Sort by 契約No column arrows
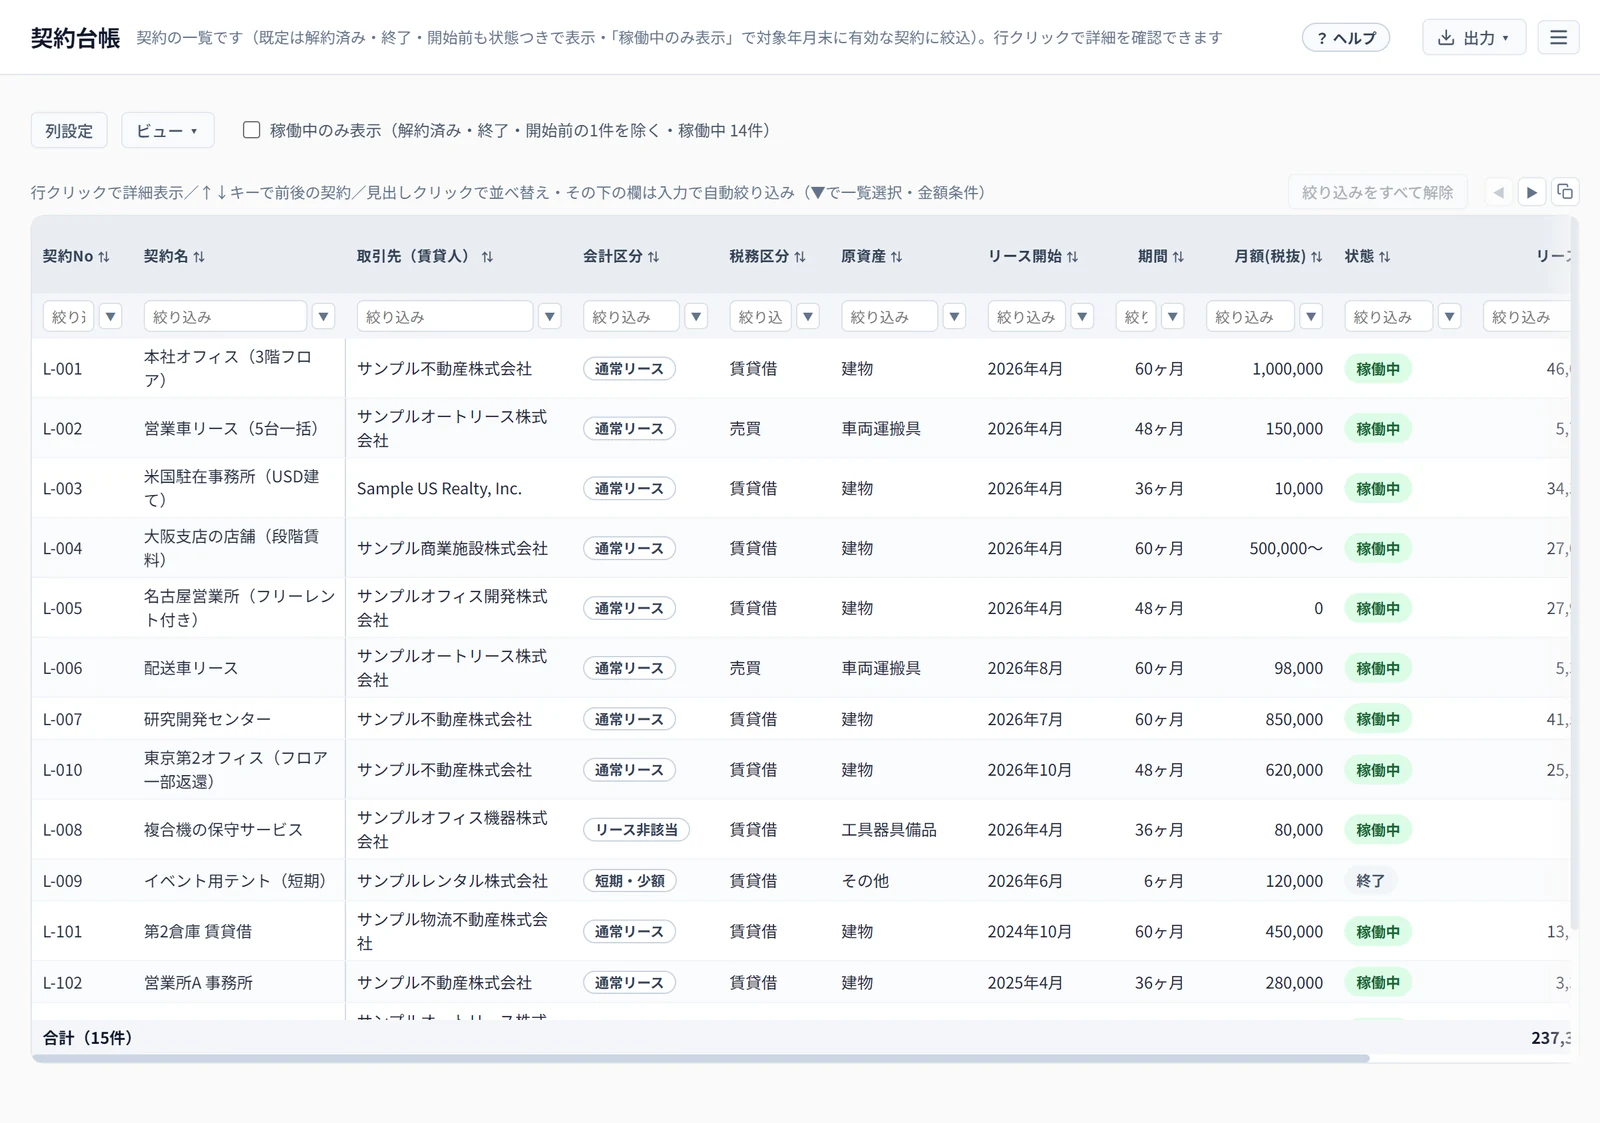This screenshot has height=1123, width=1600. (104, 257)
